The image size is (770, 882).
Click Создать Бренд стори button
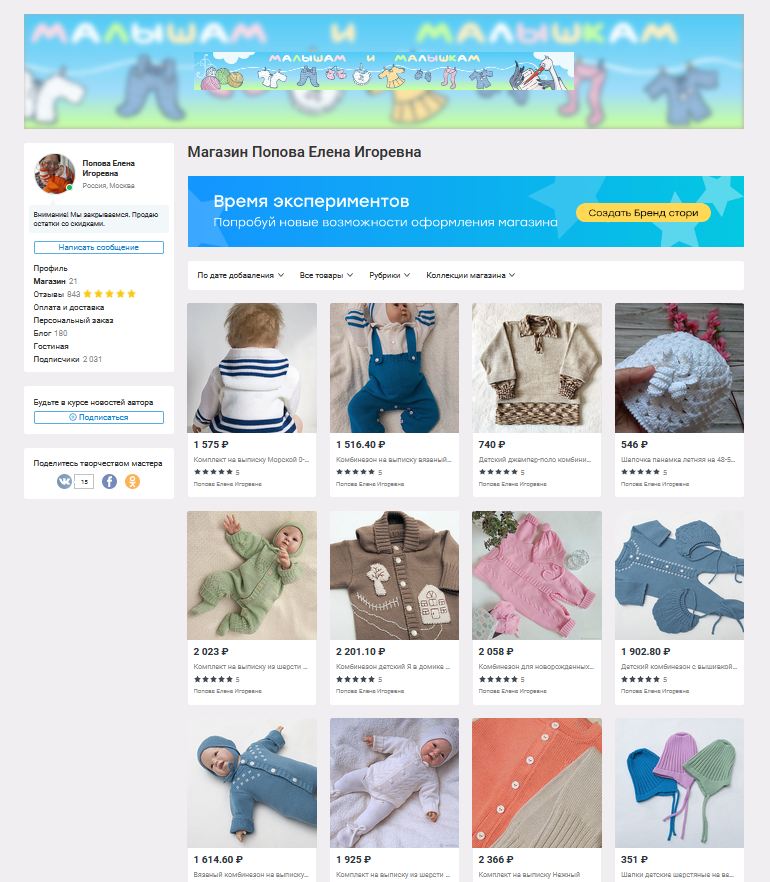click(643, 213)
